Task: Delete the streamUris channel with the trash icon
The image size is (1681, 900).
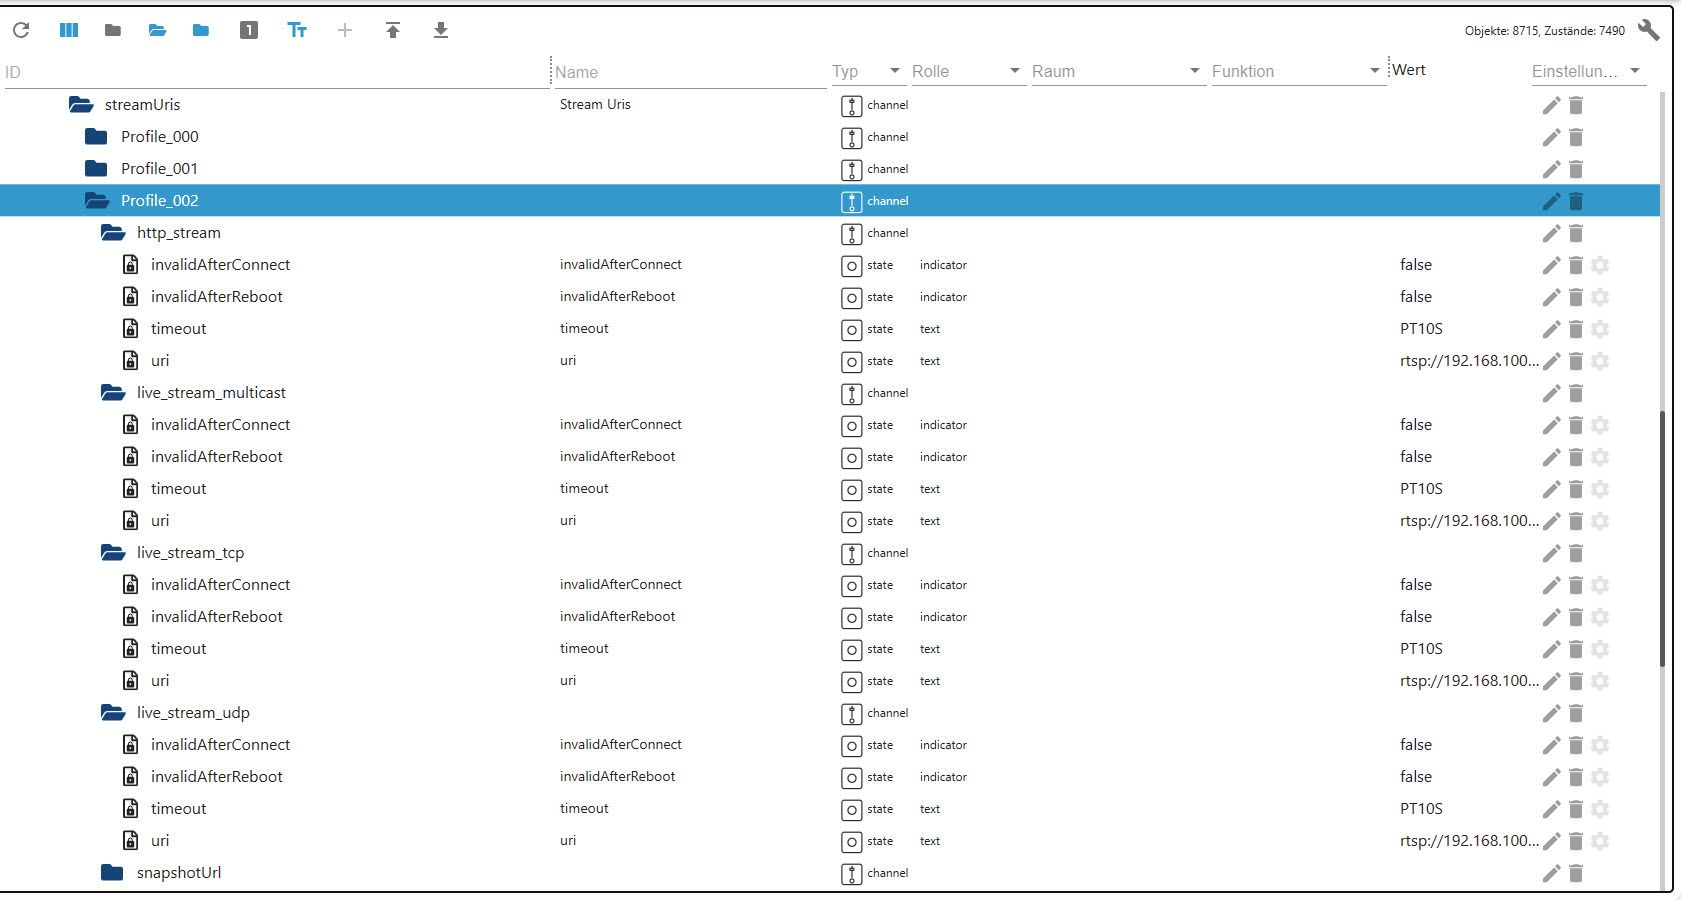Action: pos(1576,105)
